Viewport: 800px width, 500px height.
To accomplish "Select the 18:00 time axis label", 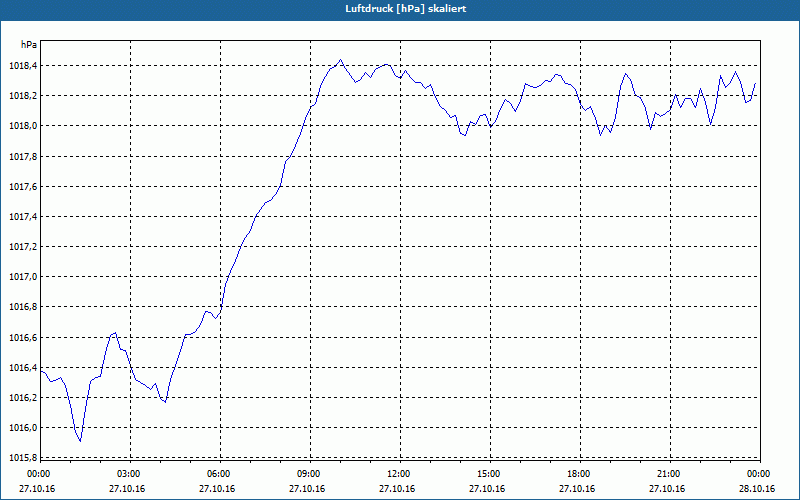I will click(x=580, y=474).
